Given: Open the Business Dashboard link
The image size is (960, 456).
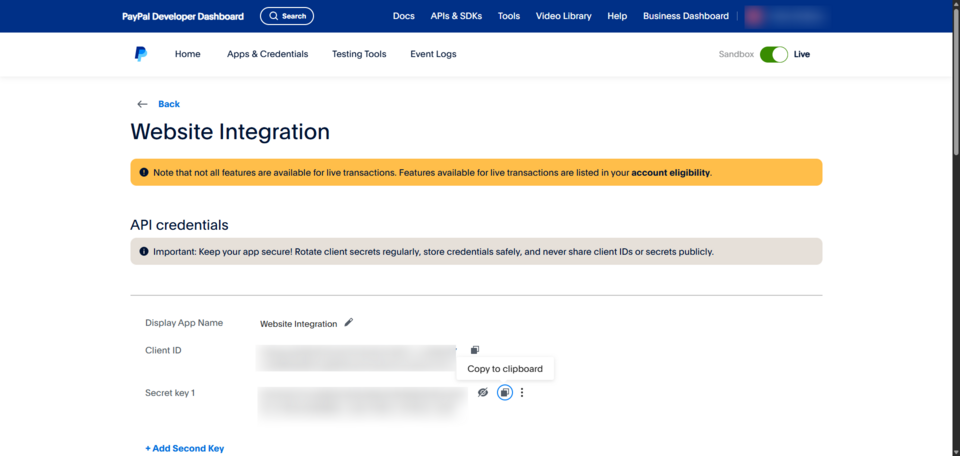Looking at the screenshot, I should pos(686,16).
